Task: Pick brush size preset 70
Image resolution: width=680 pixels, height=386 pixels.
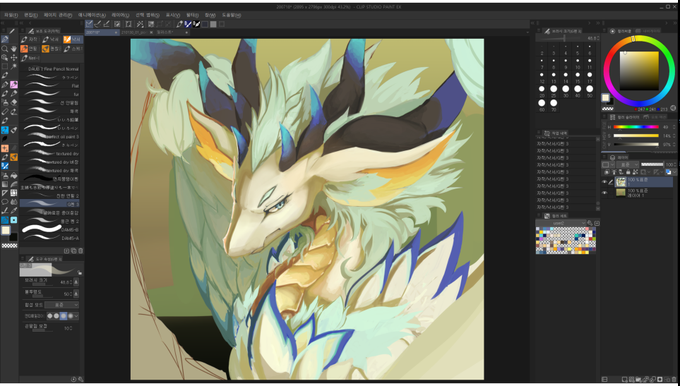Action: click(553, 103)
